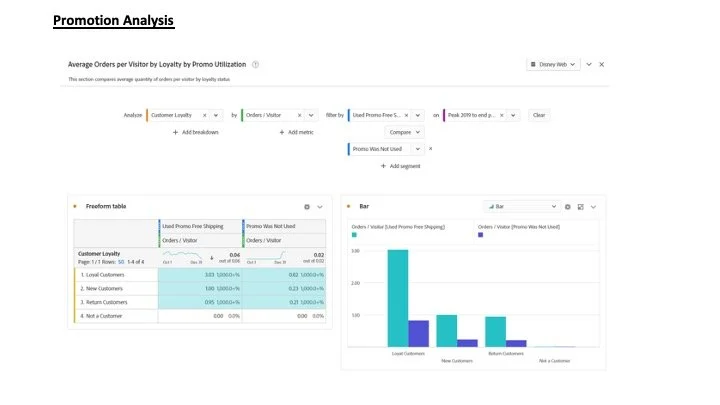Click the Freeform table orange data-source dot

75,206
